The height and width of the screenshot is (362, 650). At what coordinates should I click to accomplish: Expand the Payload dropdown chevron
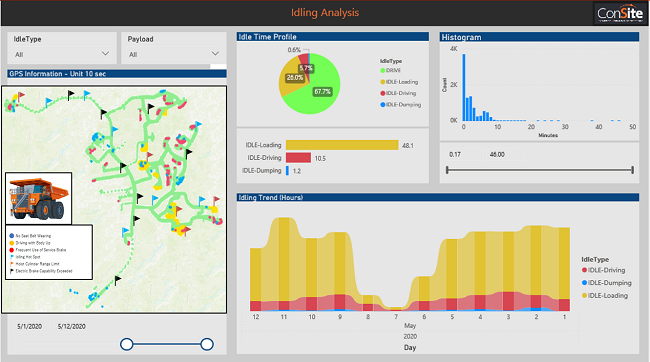click(x=215, y=54)
